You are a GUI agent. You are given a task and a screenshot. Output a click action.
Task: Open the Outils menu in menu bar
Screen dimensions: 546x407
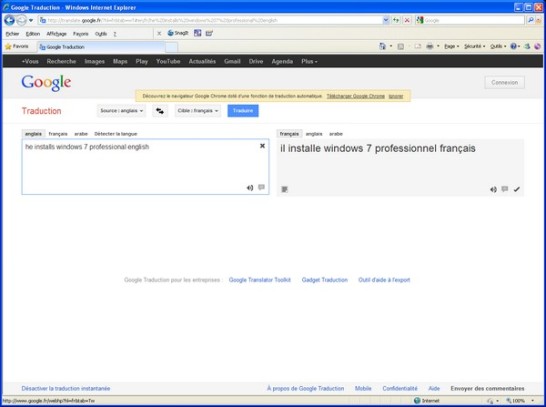(x=101, y=34)
